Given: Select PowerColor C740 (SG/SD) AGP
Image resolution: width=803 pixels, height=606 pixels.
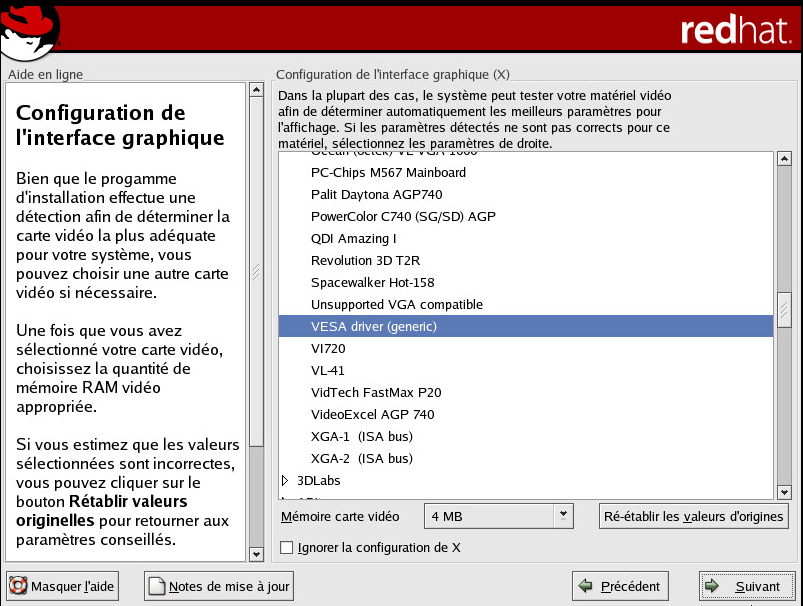Looking at the screenshot, I should coord(526,216).
